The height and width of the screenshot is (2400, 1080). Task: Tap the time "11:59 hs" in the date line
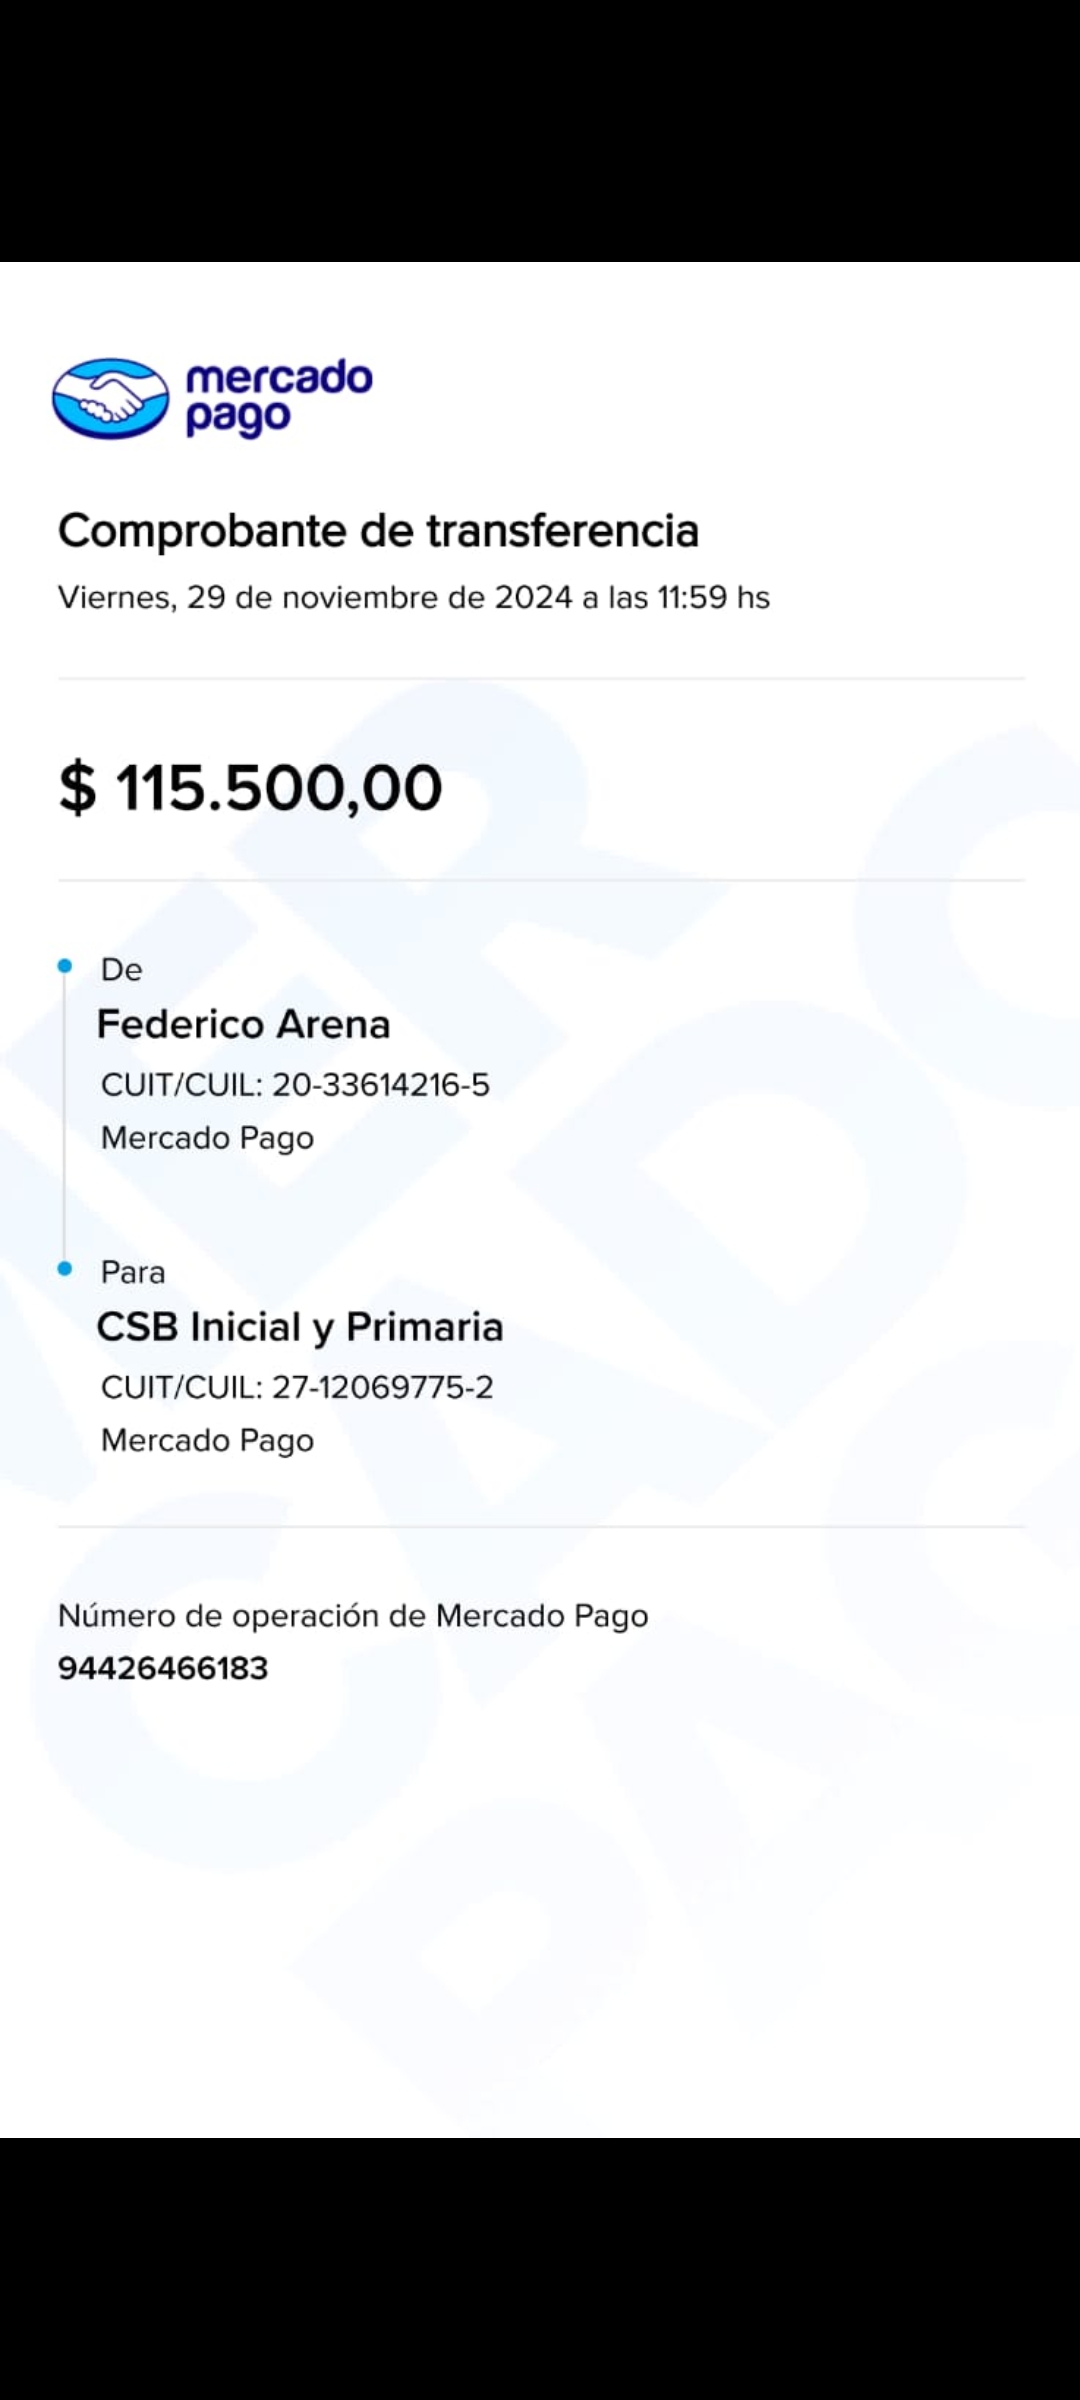(x=713, y=598)
